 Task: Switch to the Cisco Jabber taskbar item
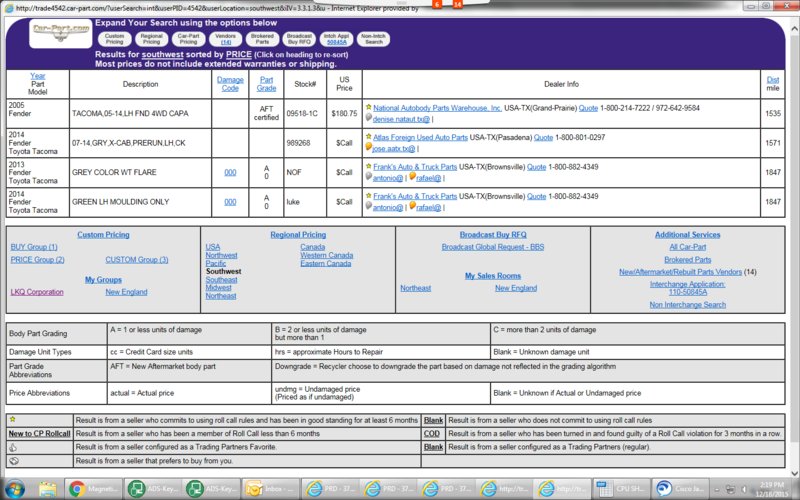pos(681,489)
